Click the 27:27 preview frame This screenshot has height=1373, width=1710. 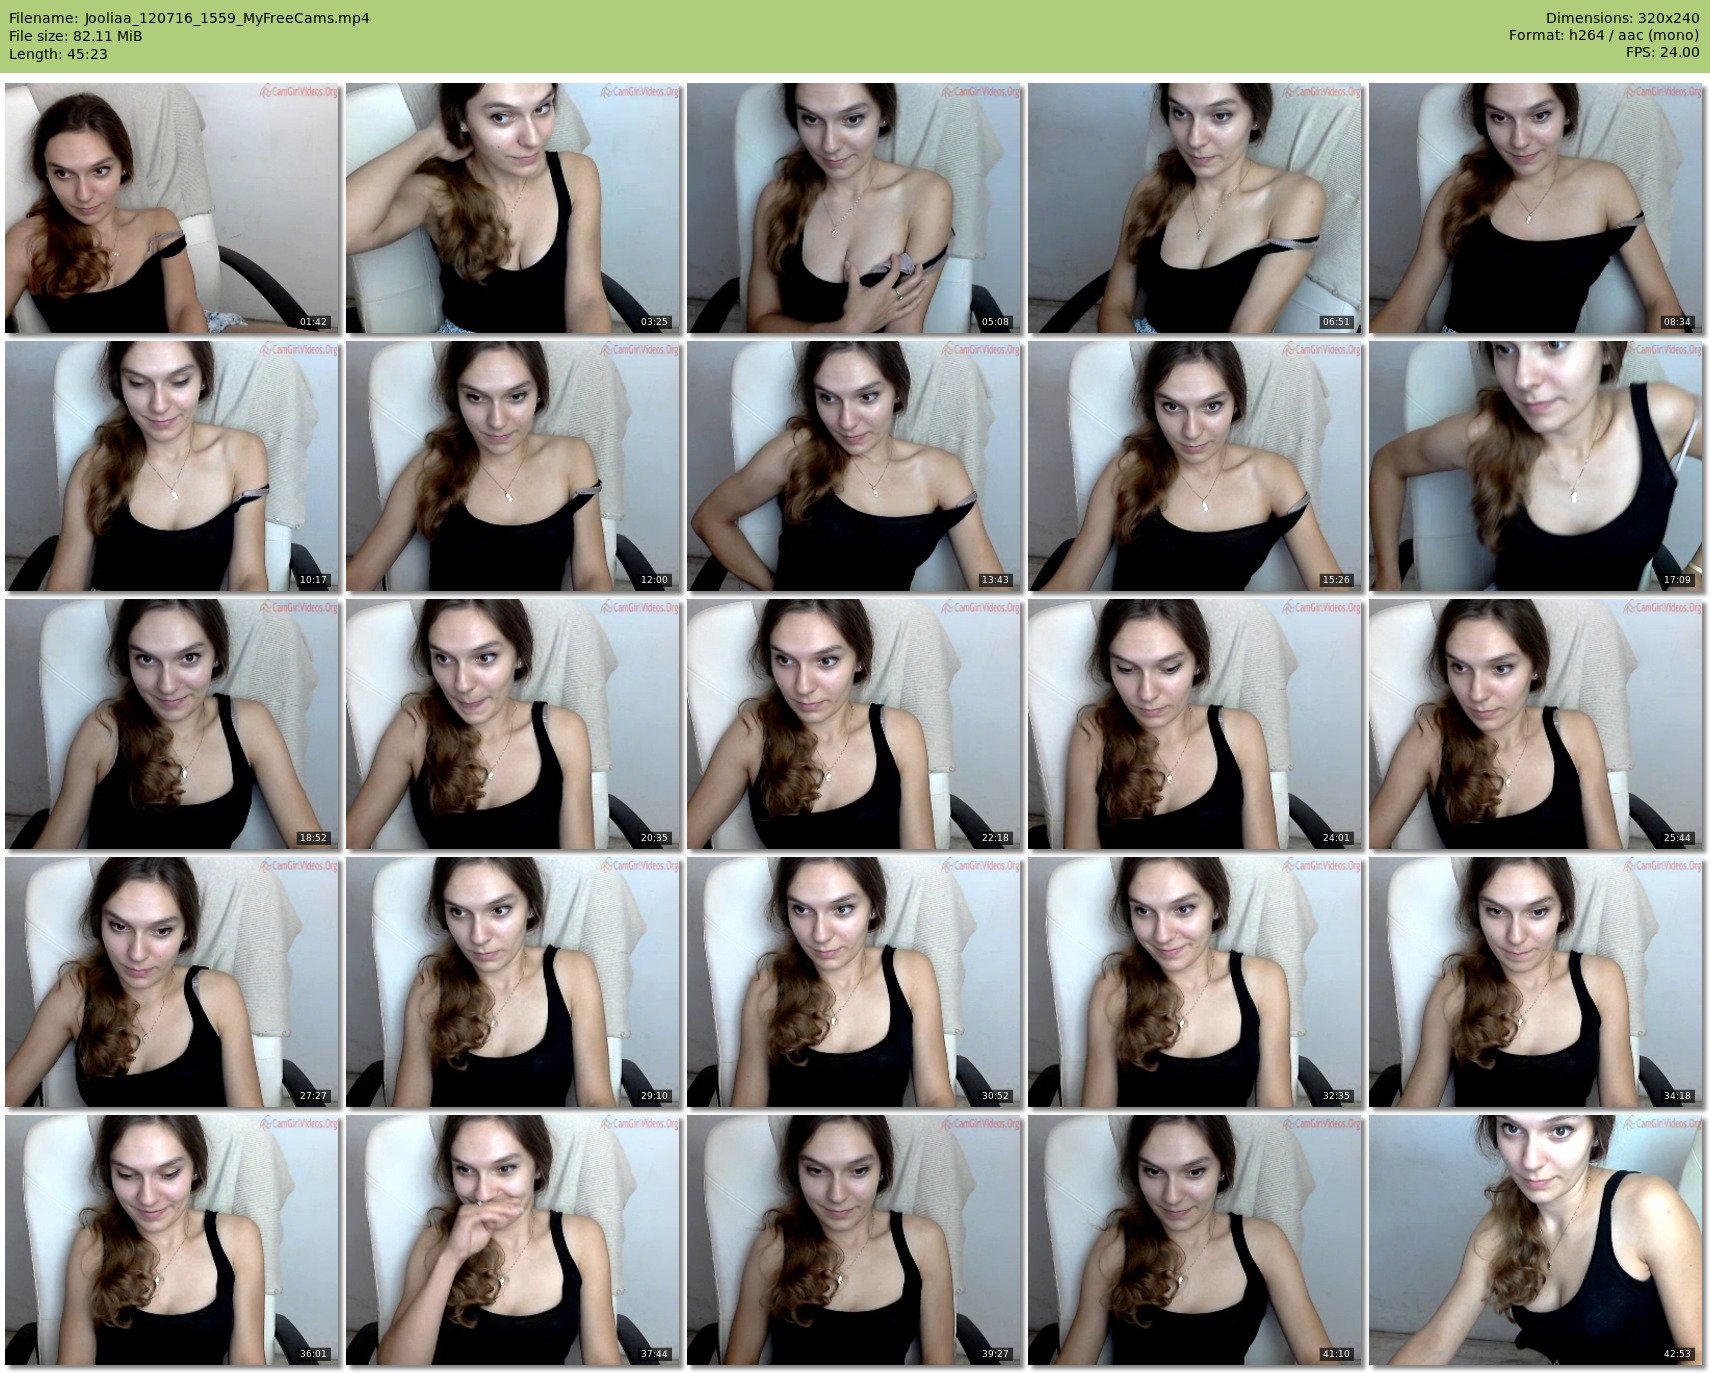point(172,982)
